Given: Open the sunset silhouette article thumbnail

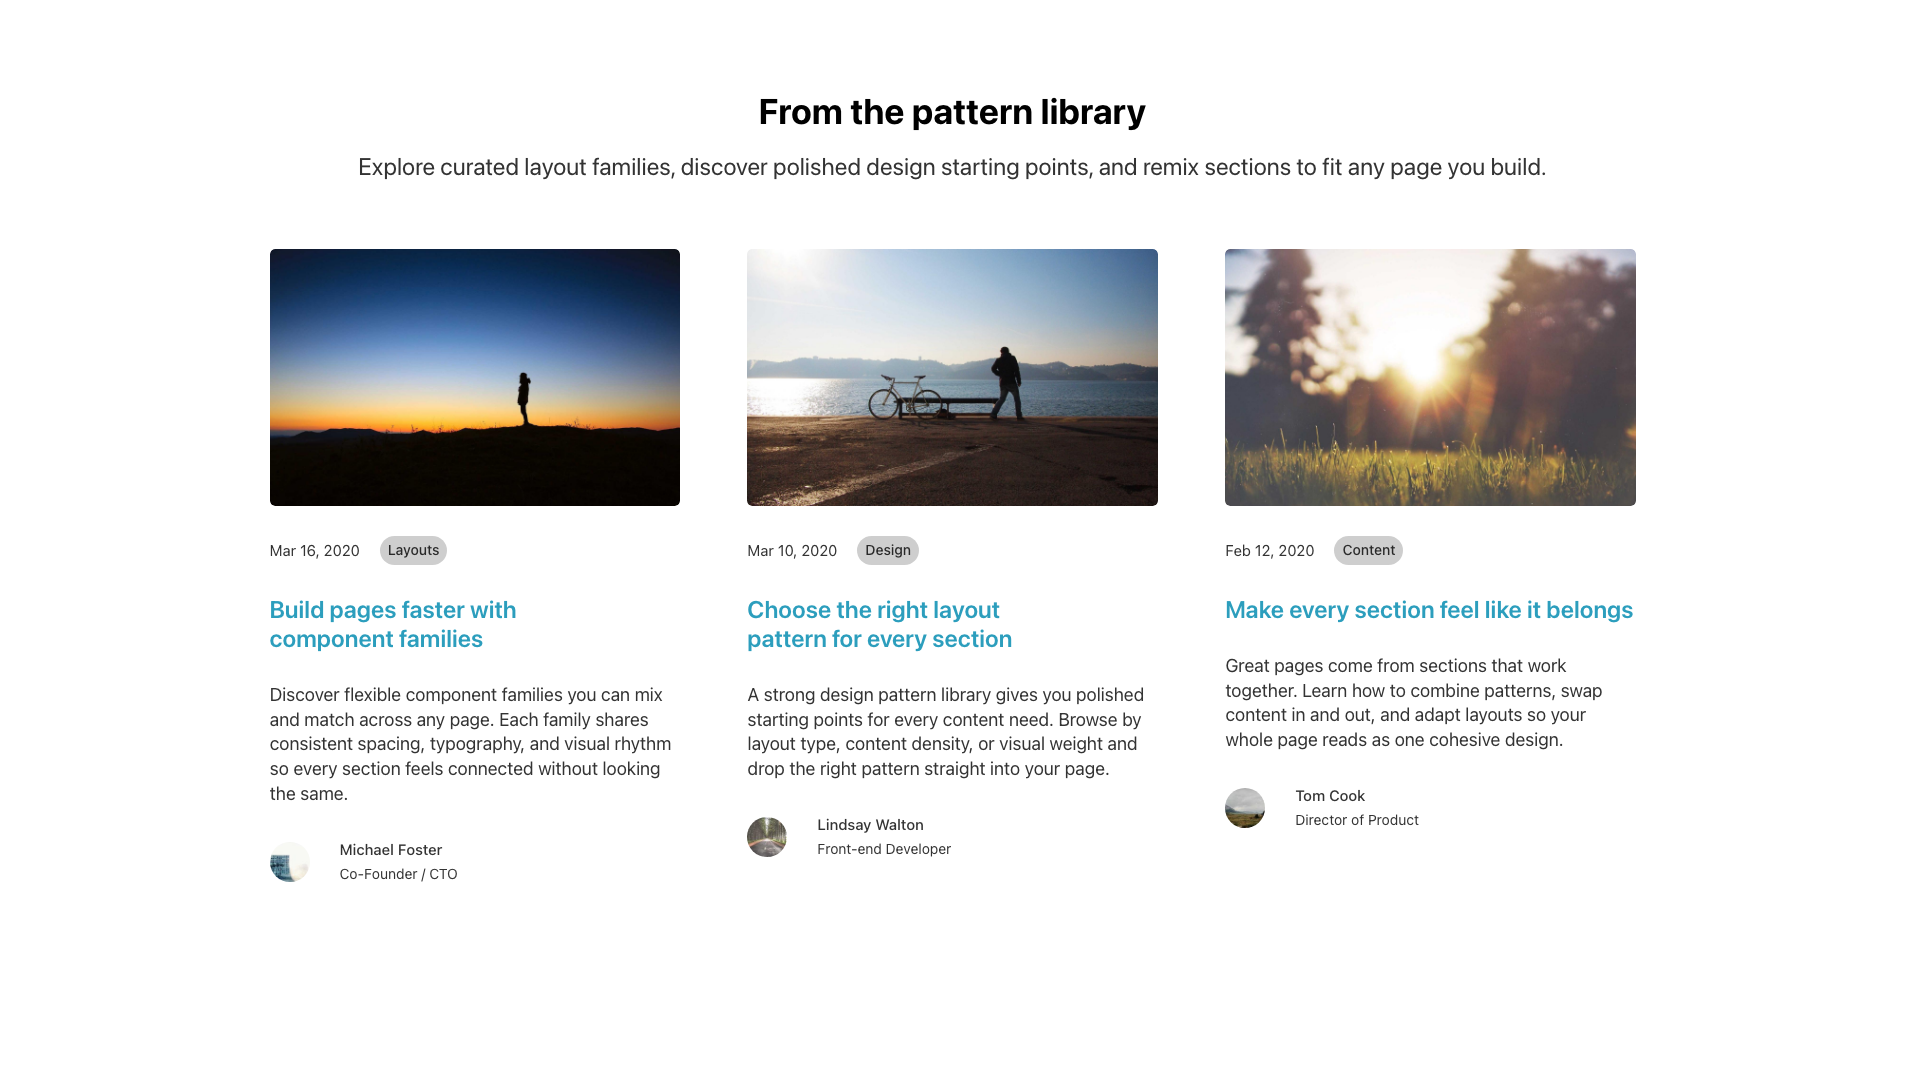Looking at the screenshot, I should click(475, 377).
